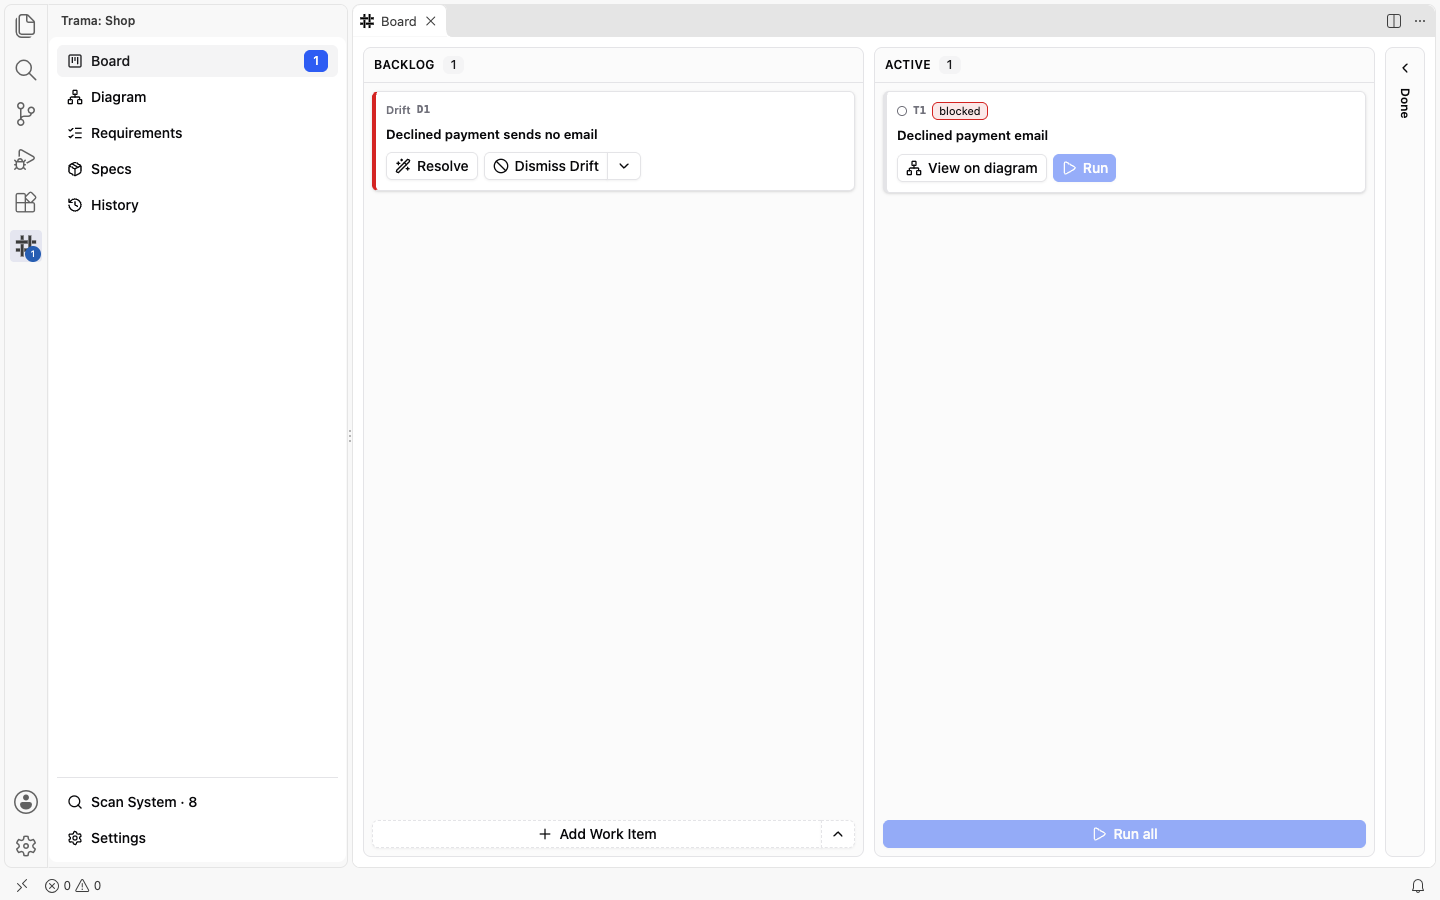Viewport: 1440px width, 900px height.
Task: Open the Explorer files icon
Action: coord(26,25)
